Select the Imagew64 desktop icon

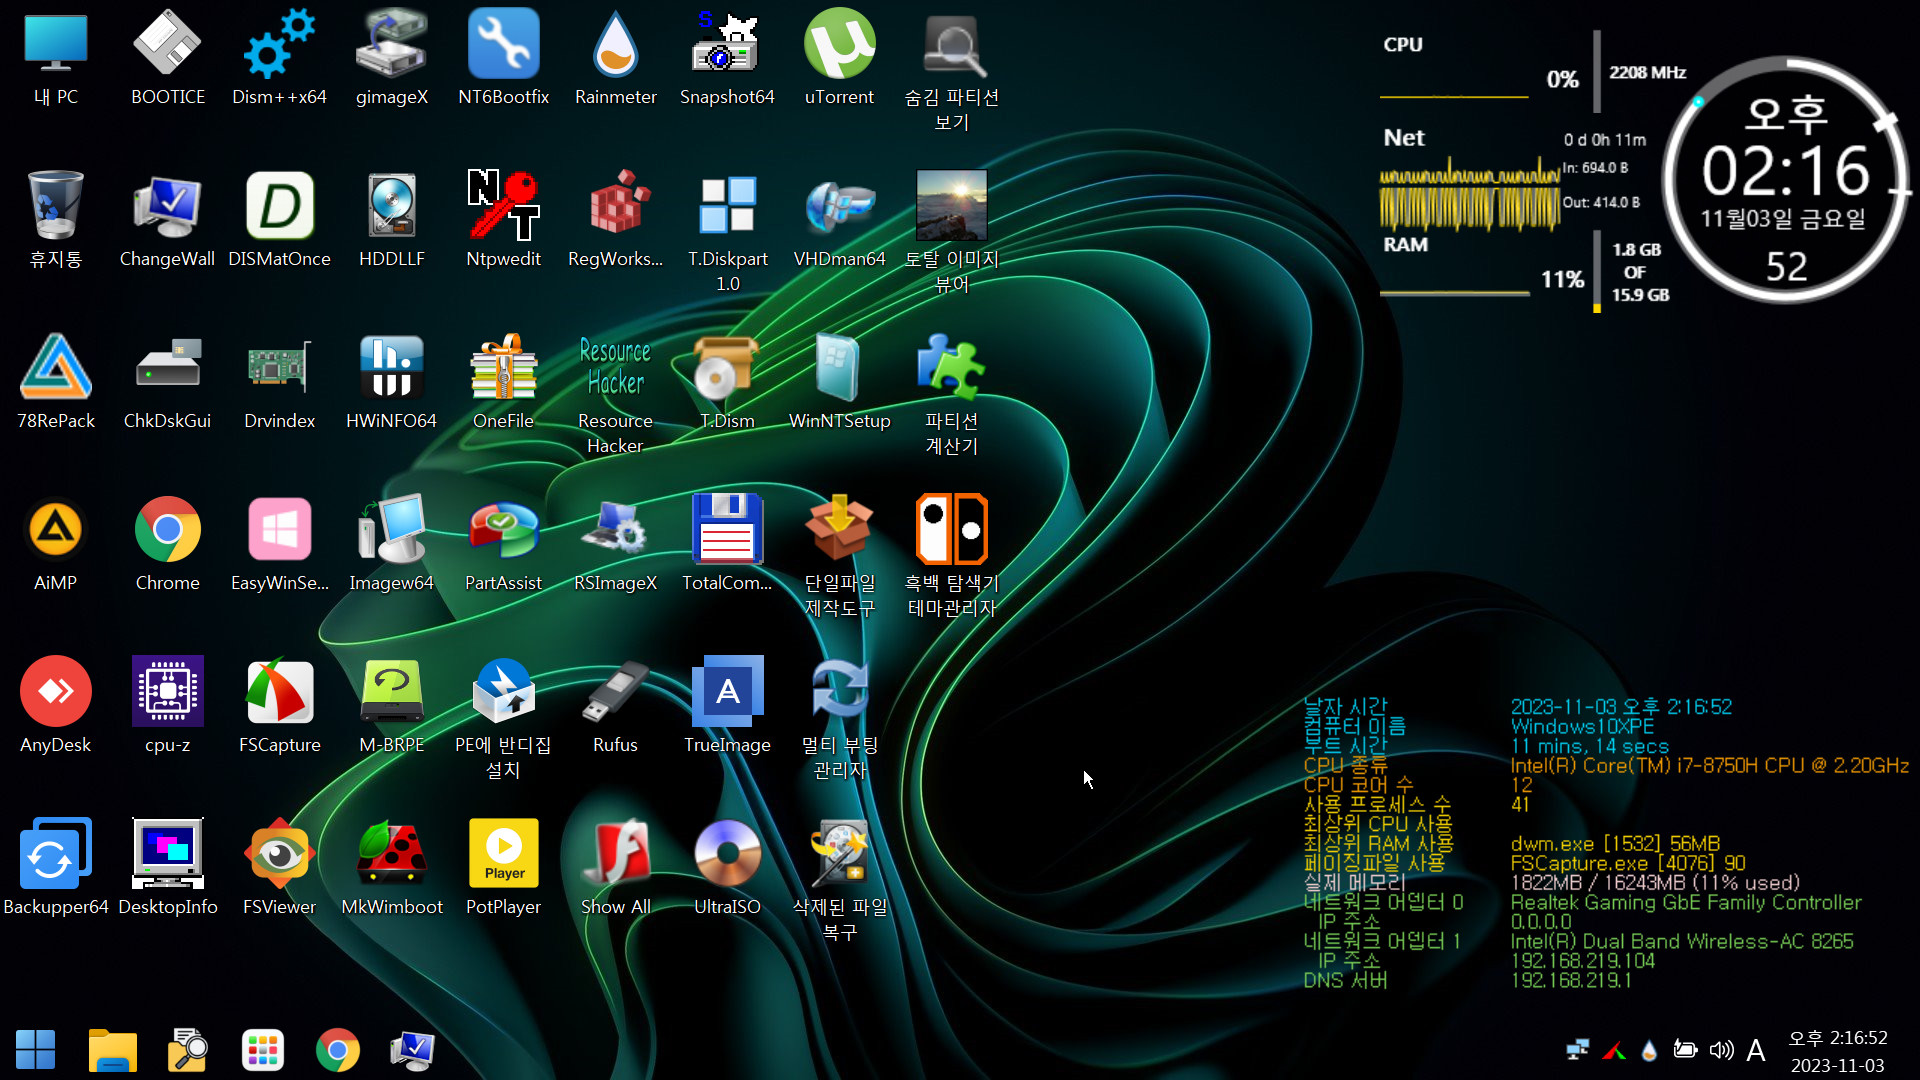(x=392, y=544)
